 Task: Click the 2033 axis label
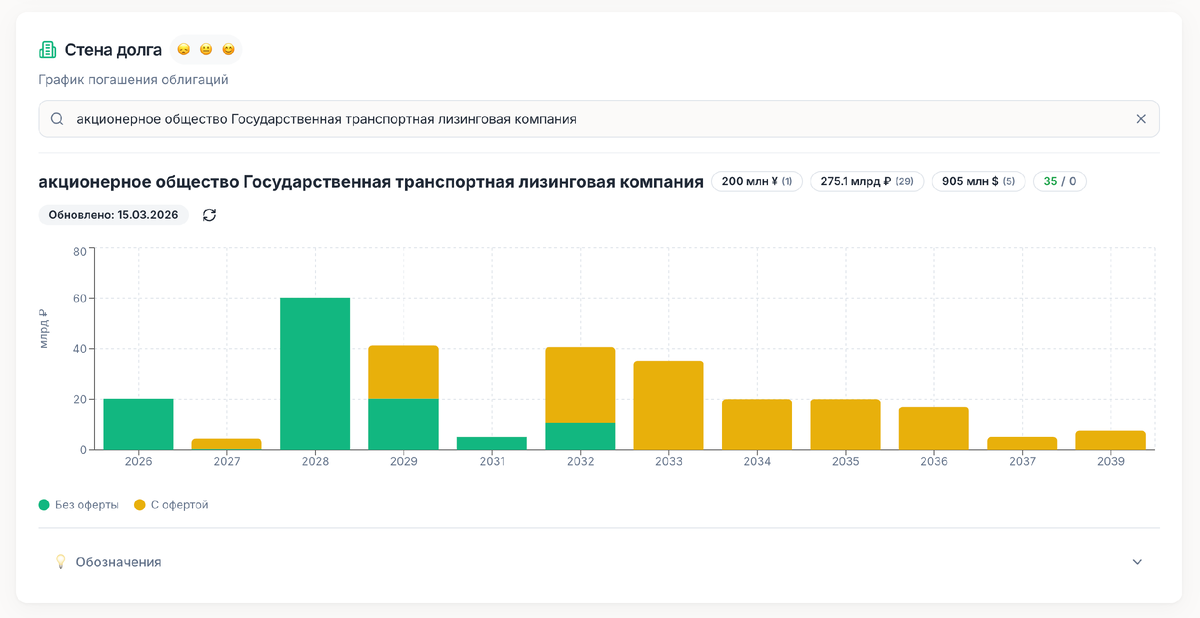click(669, 462)
